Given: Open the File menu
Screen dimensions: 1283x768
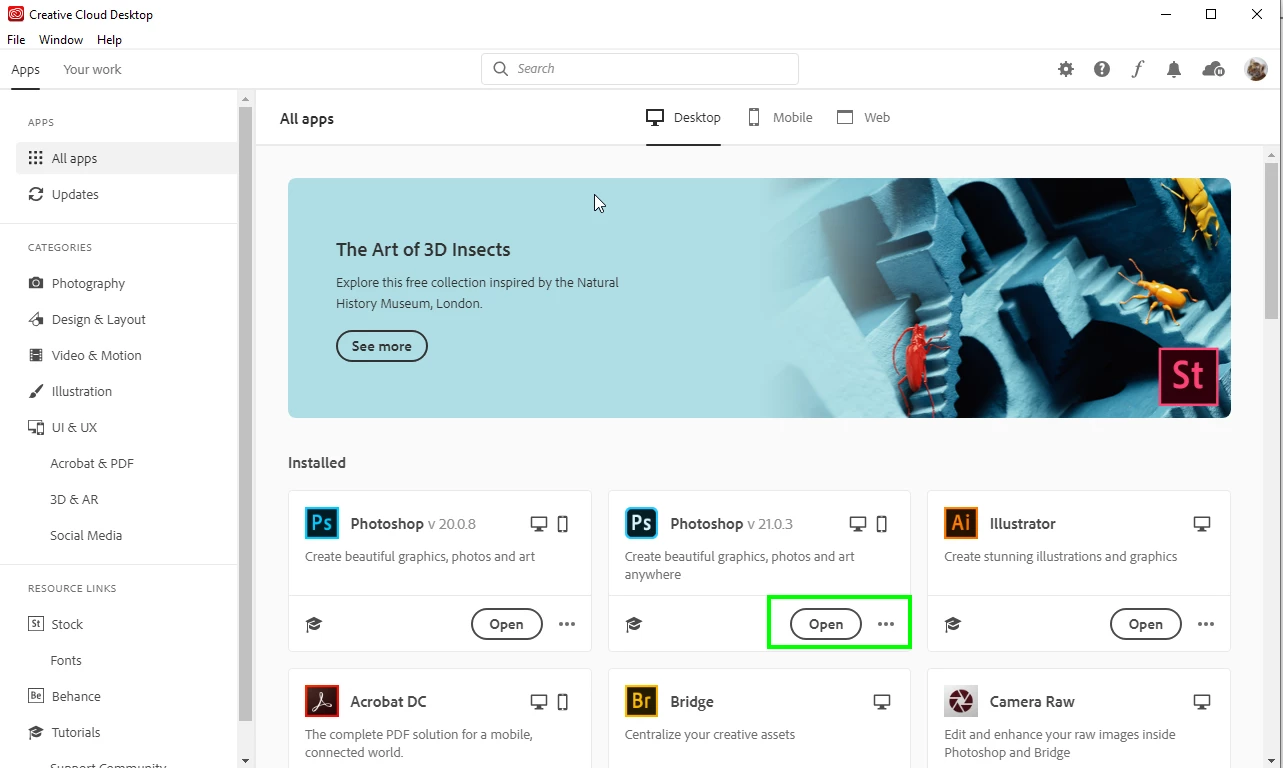Looking at the screenshot, I should 16,40.
